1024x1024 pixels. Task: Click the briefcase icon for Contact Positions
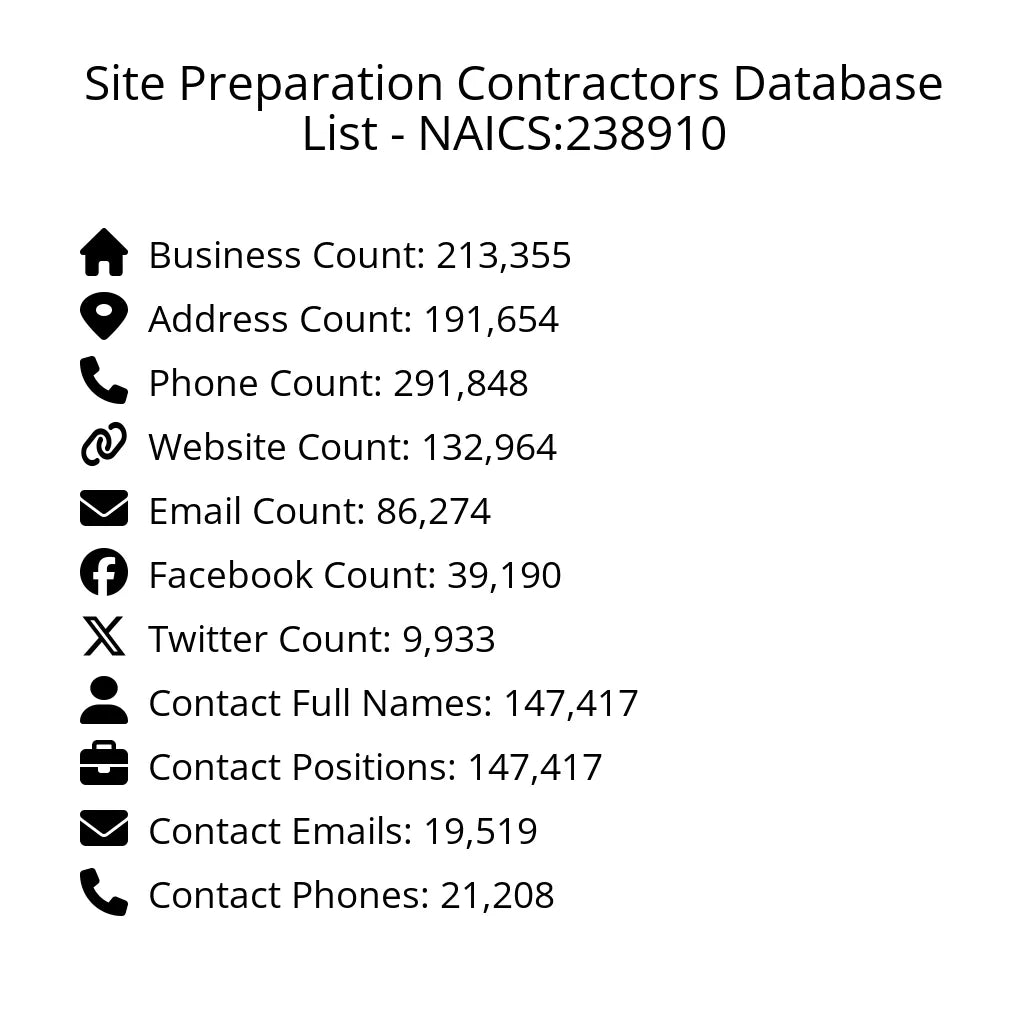pyautogui.click(x=104, y=765)
